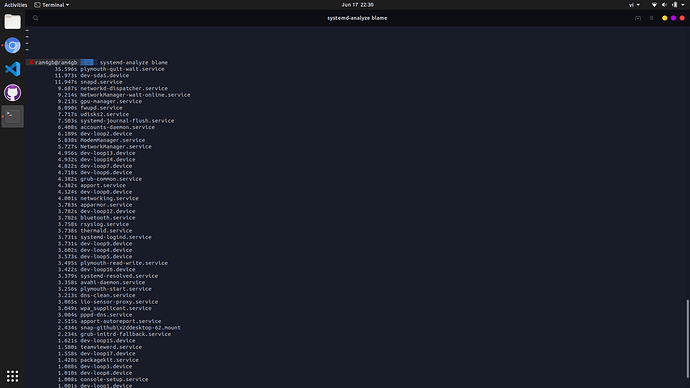Open the terminal search icon
690x388 pixels.
point(36,18)
